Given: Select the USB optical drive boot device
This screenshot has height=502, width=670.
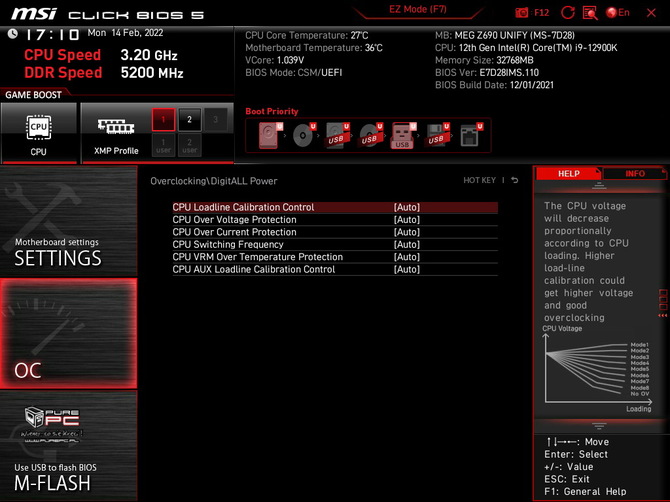Looking at the screenshot, I should (370, 135).
